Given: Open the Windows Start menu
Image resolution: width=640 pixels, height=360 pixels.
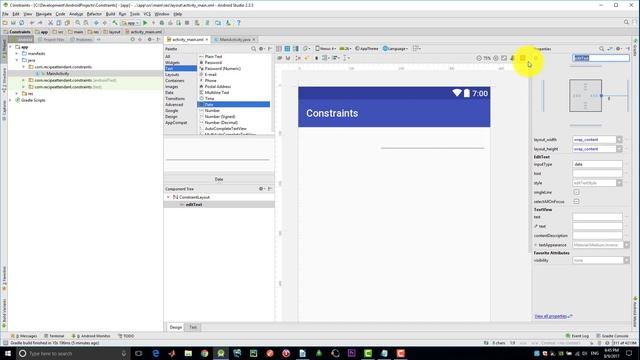Looking at the screenshot, I should point(7,353).
